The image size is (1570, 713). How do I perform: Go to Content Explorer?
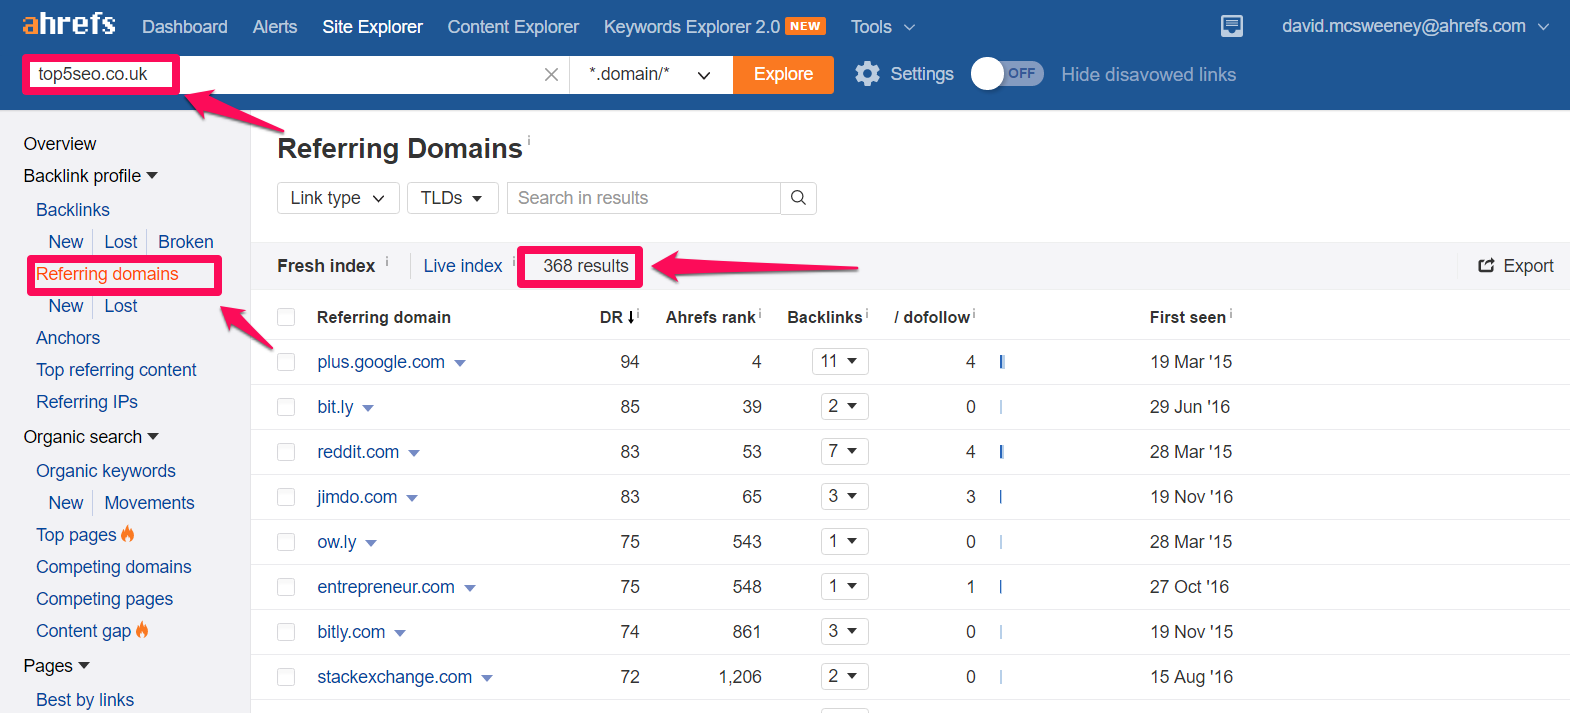[x=513, y=27]
